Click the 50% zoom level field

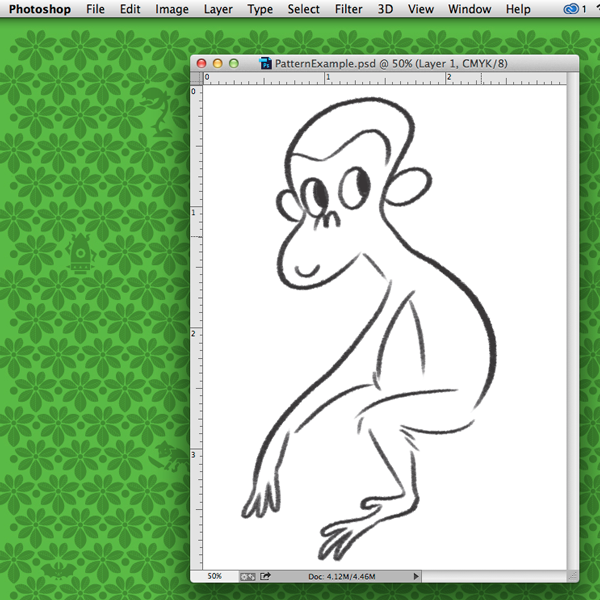(x=214, y=576)
